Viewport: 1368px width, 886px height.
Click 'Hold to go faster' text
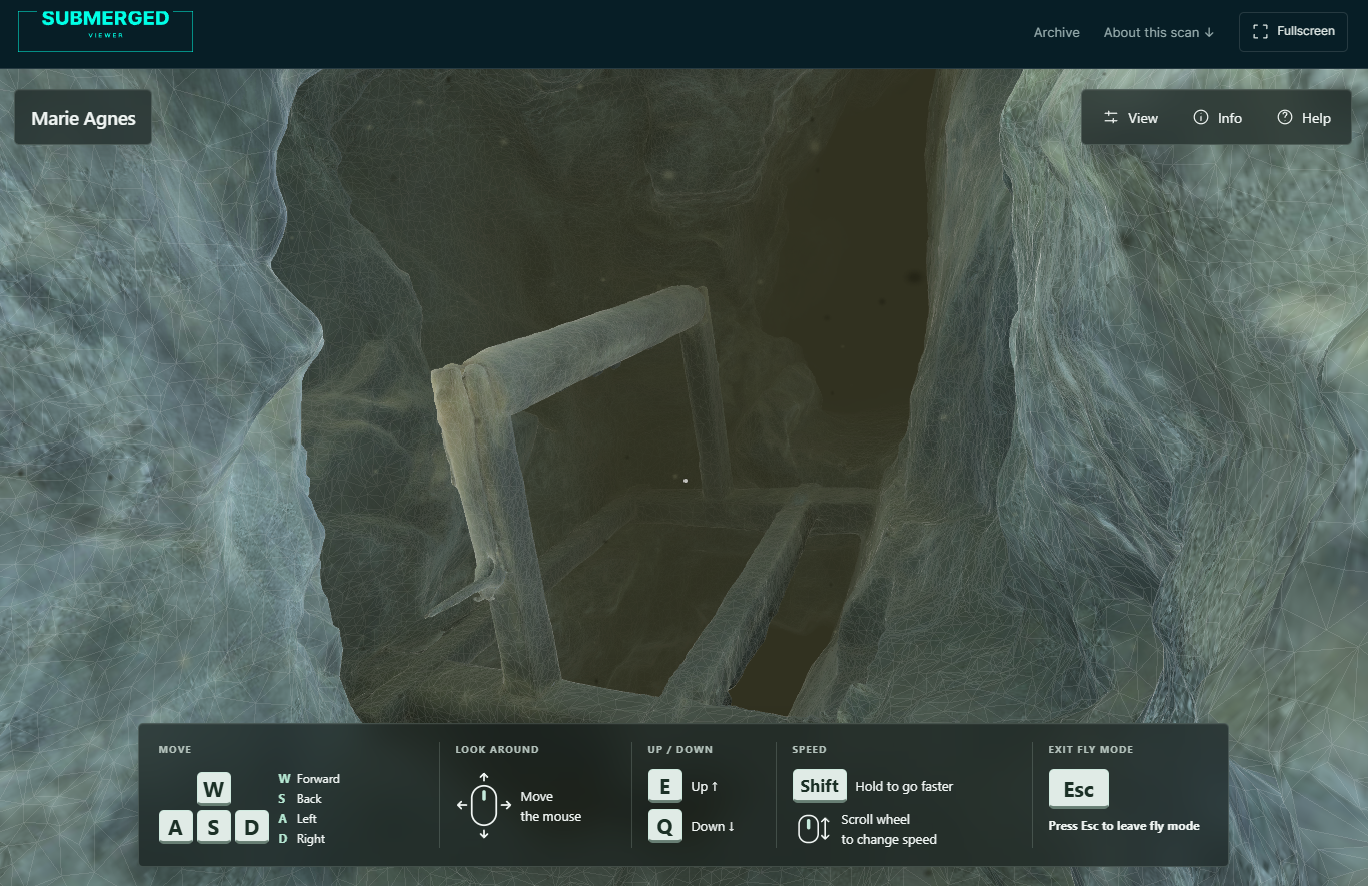click(x=904, y=787)
